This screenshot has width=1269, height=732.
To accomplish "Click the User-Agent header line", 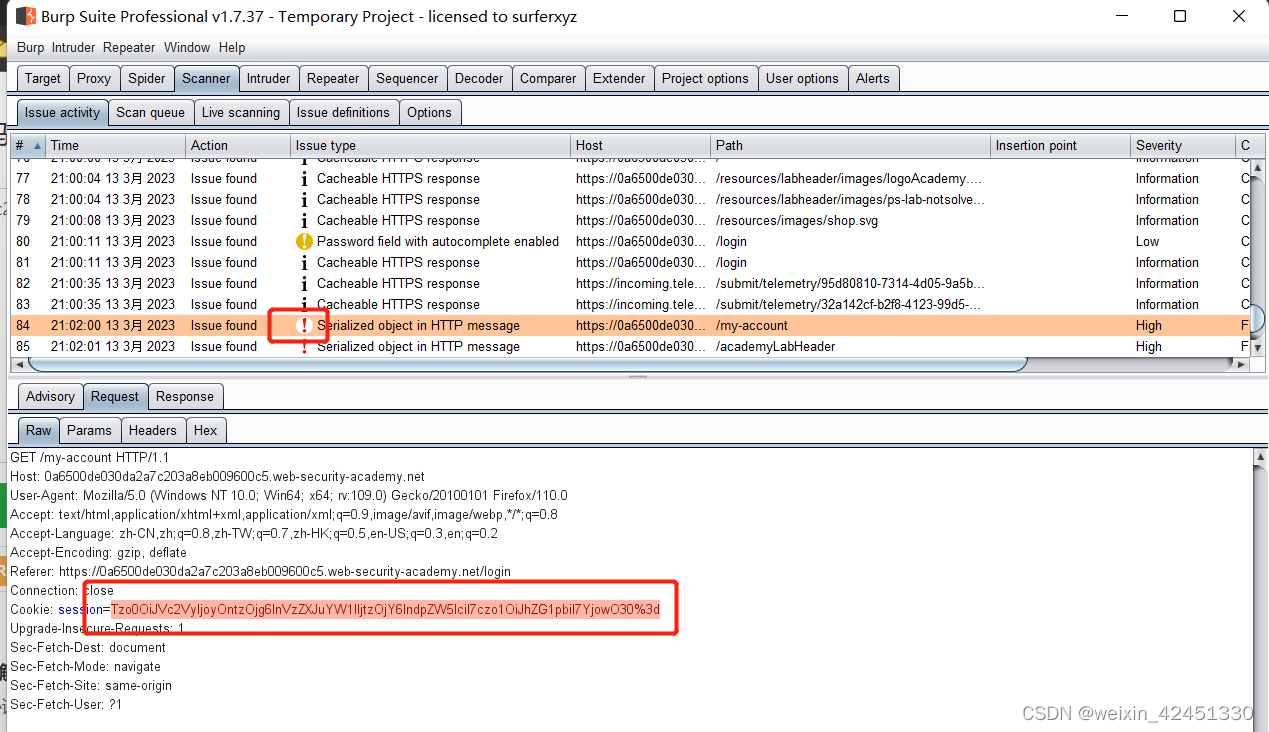I will tap(289, 496).
